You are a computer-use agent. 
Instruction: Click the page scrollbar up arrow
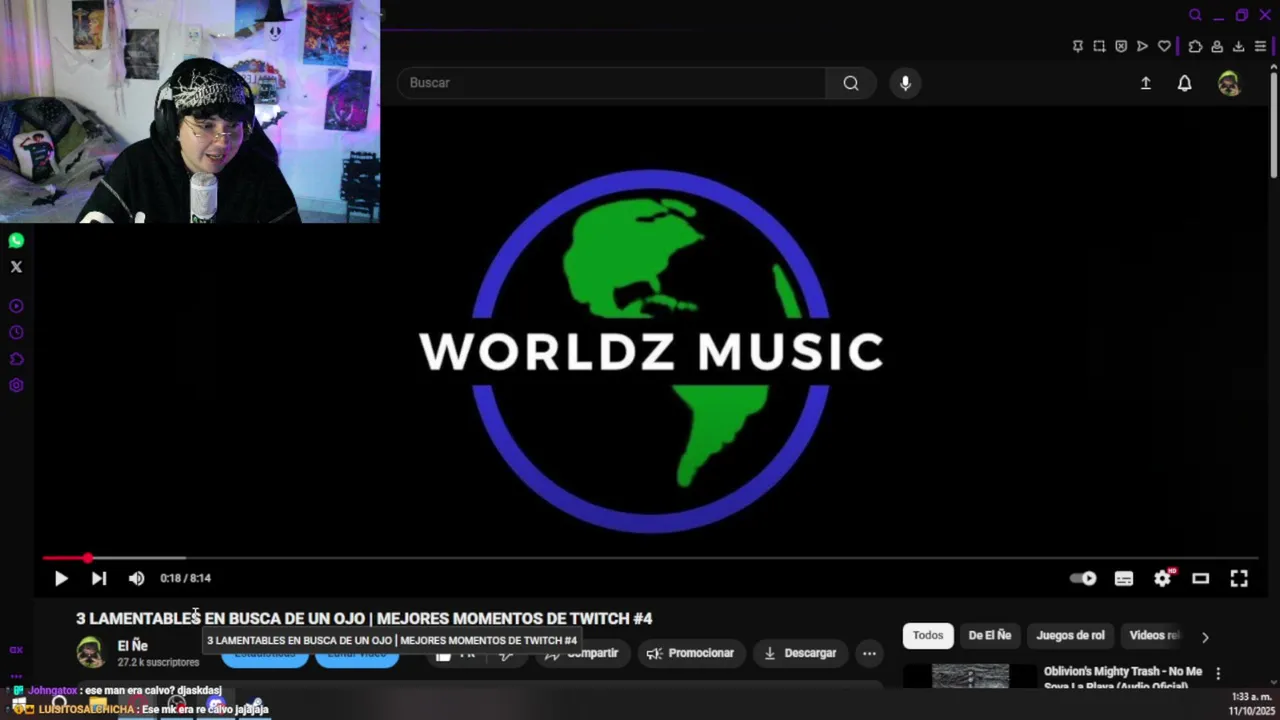1273,68
